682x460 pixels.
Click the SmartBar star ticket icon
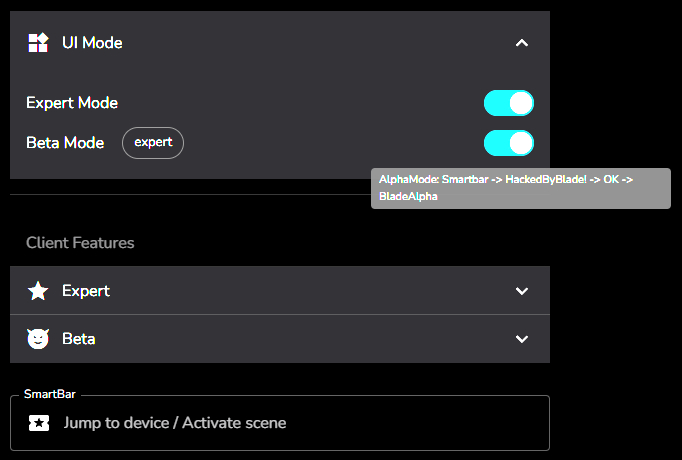tap(39, 423)
